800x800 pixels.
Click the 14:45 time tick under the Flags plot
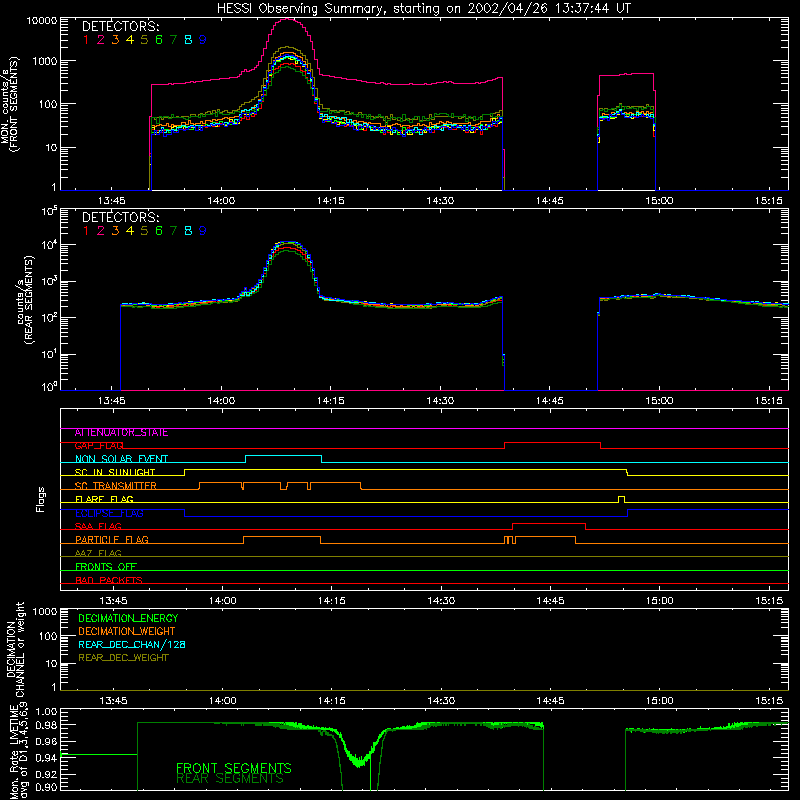(550, 601)
